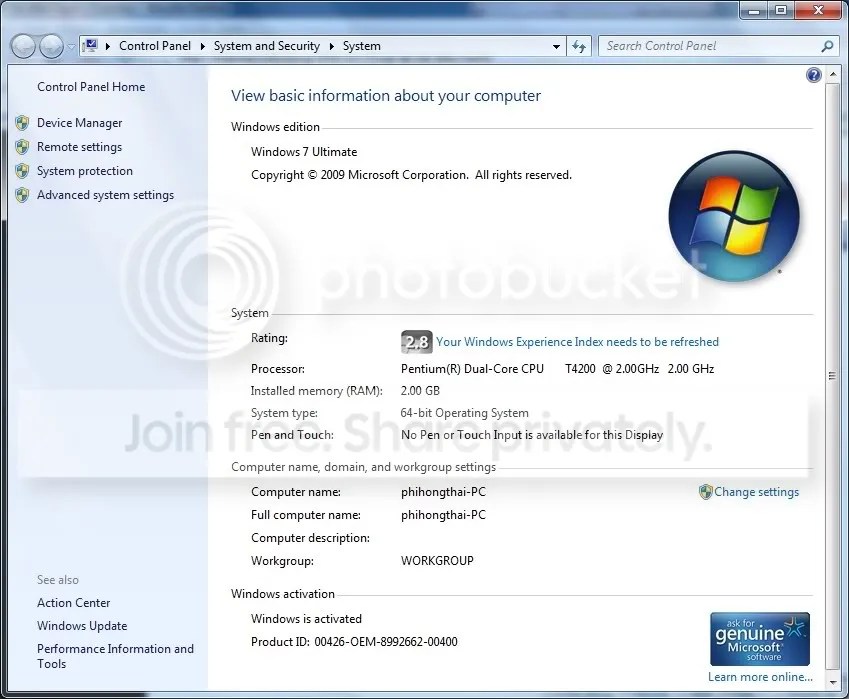Select System and Security breadcrumb
The height and width of the screenshot is (699, 849).
pos(266,46)
